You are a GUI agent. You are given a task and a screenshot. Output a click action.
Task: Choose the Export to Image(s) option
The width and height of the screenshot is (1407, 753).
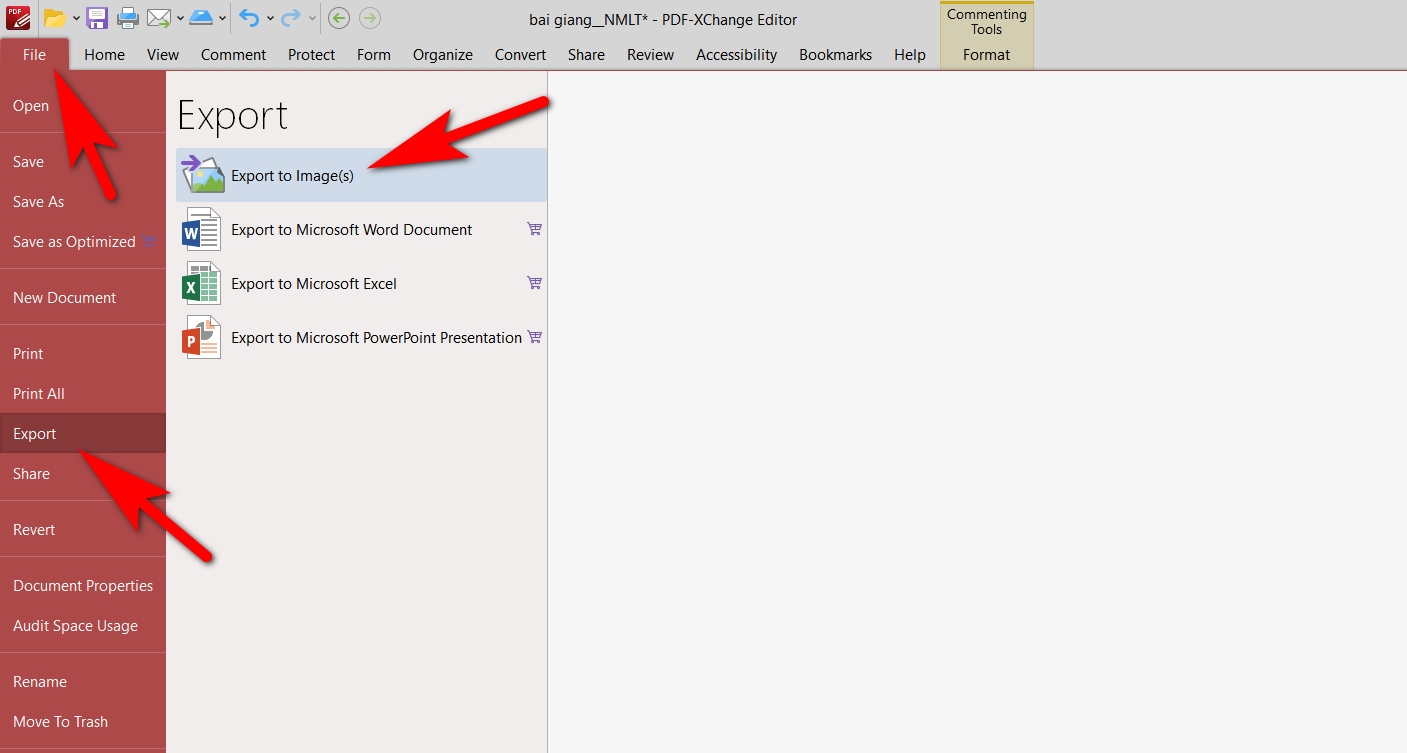[361, 175]
